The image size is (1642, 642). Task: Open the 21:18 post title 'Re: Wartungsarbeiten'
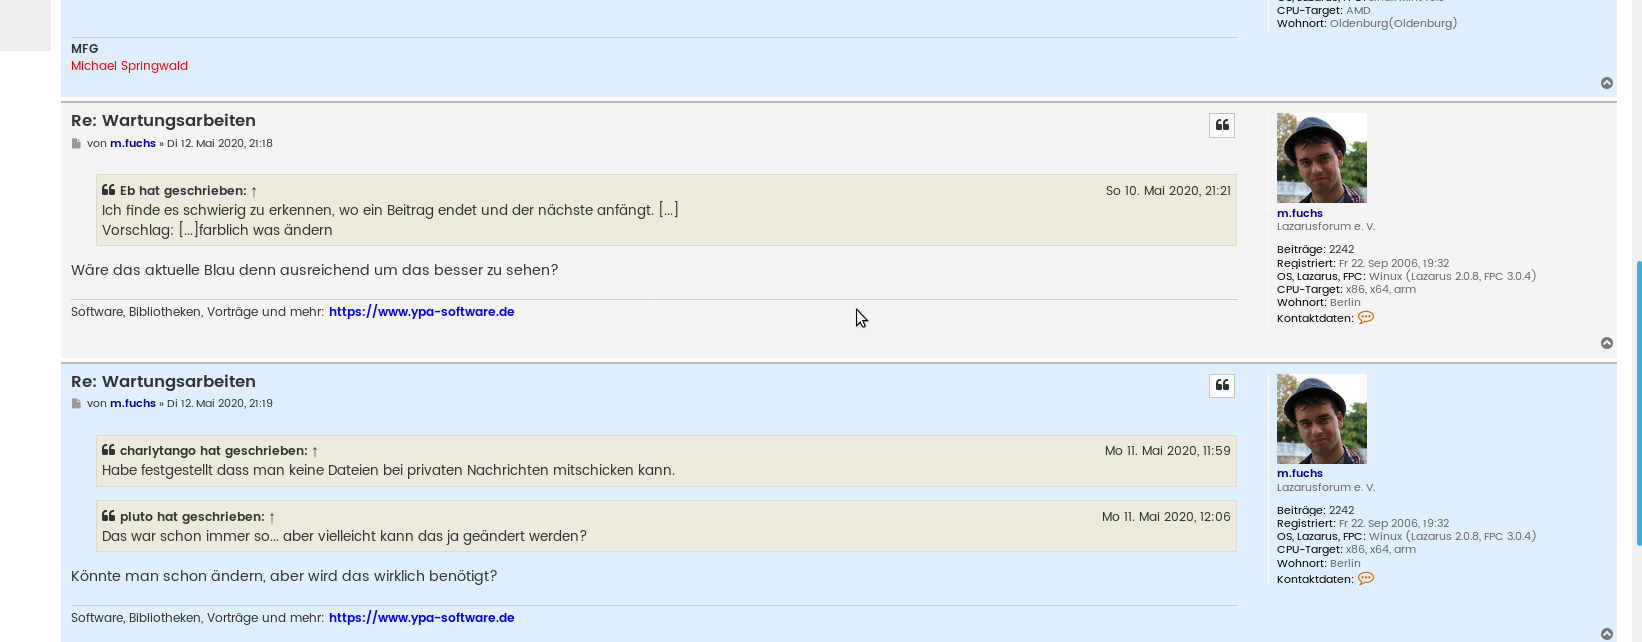point(163,121)
